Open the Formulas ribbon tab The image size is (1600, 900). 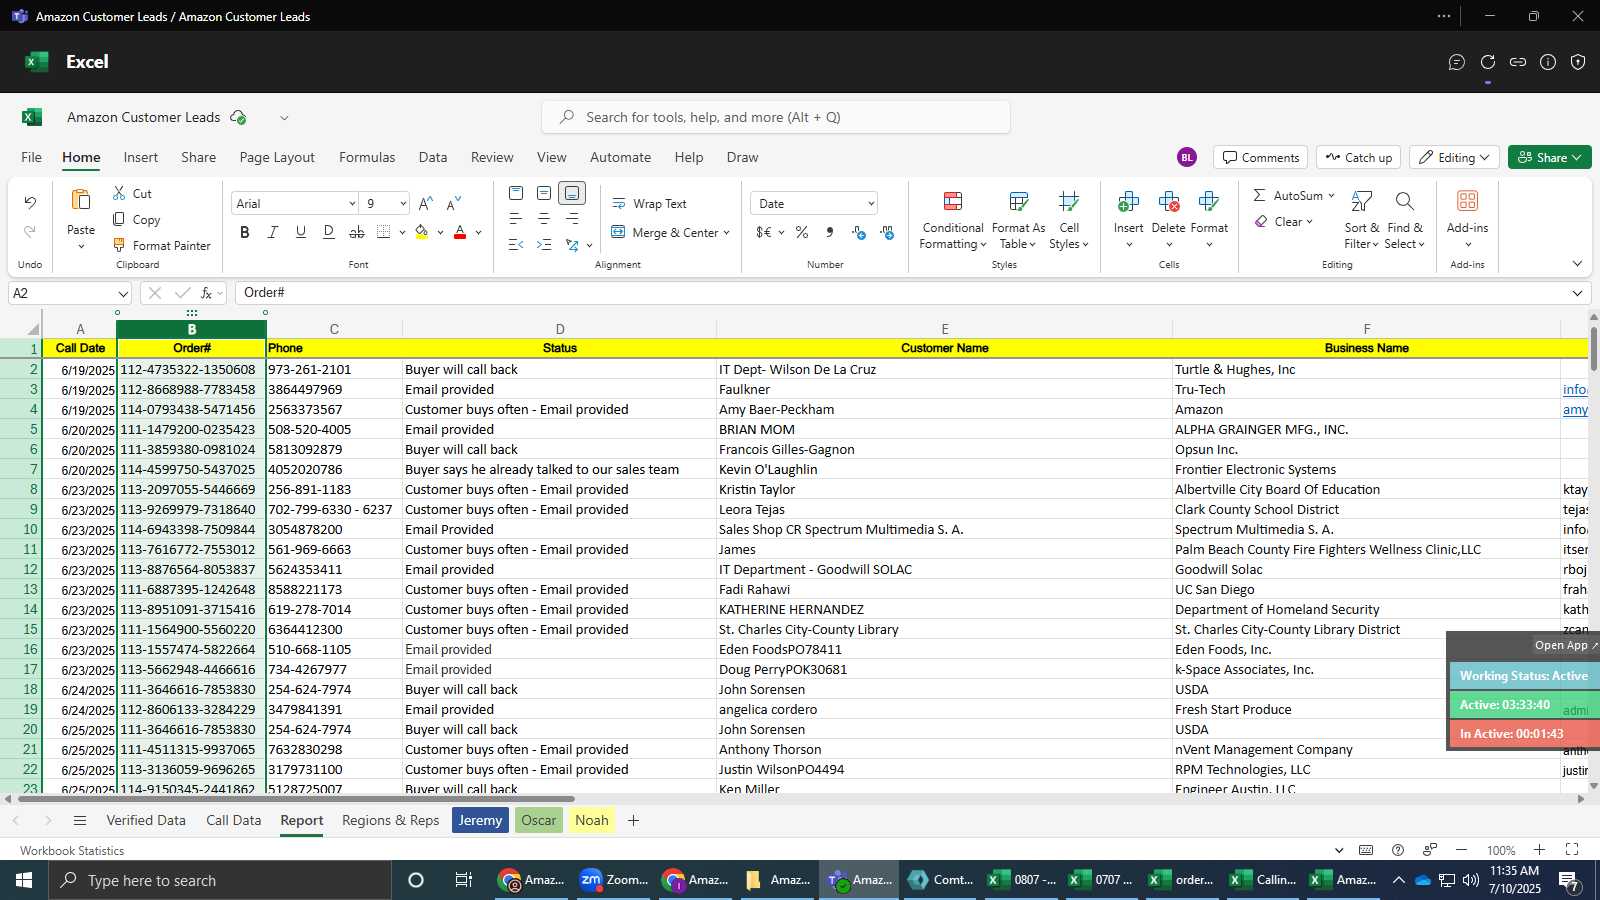coord(367,157)
